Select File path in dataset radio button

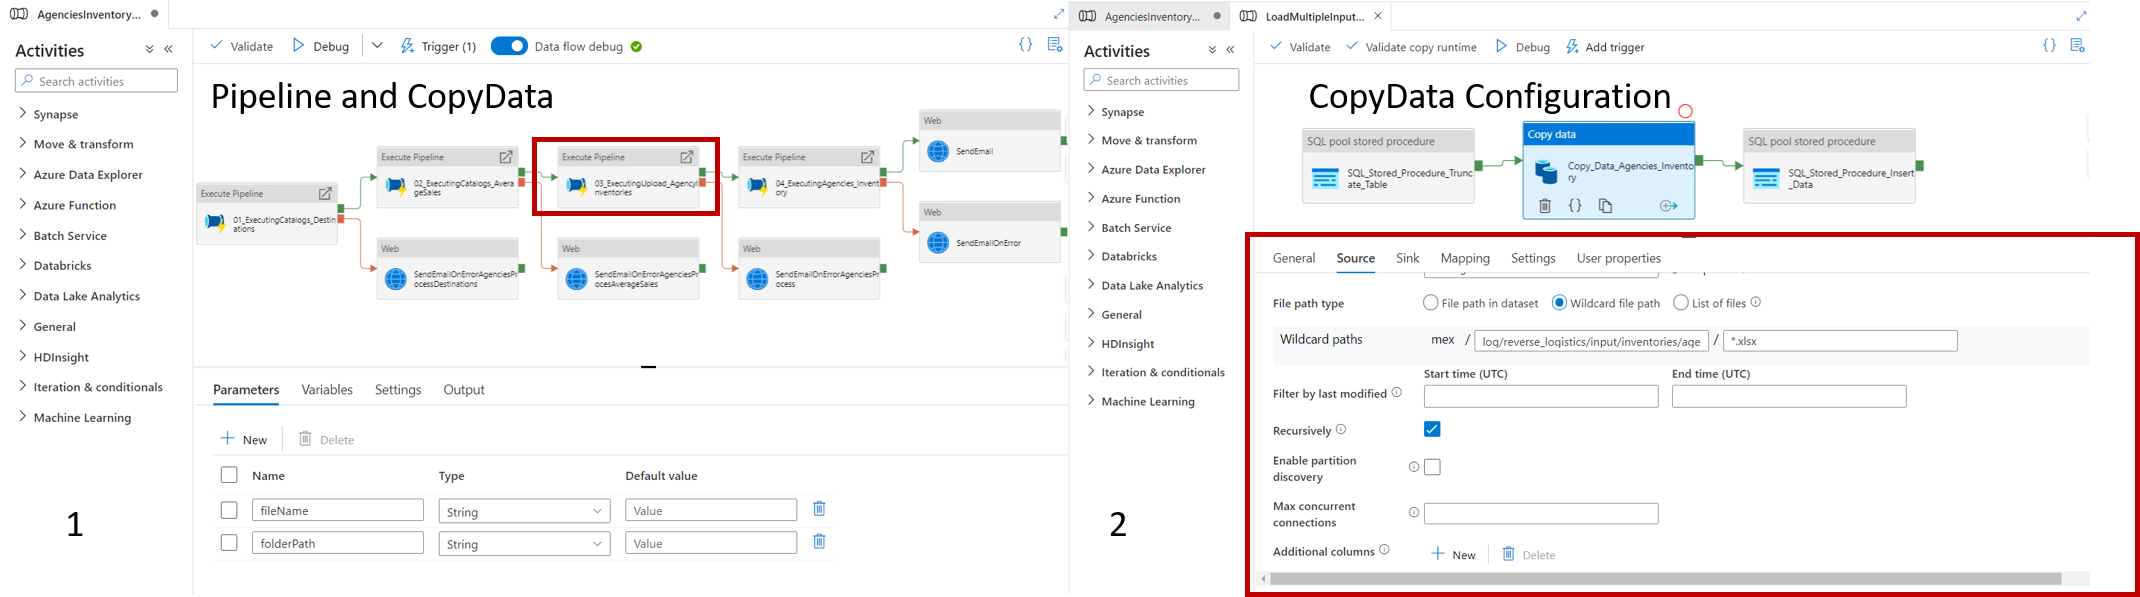point(1430,302)
